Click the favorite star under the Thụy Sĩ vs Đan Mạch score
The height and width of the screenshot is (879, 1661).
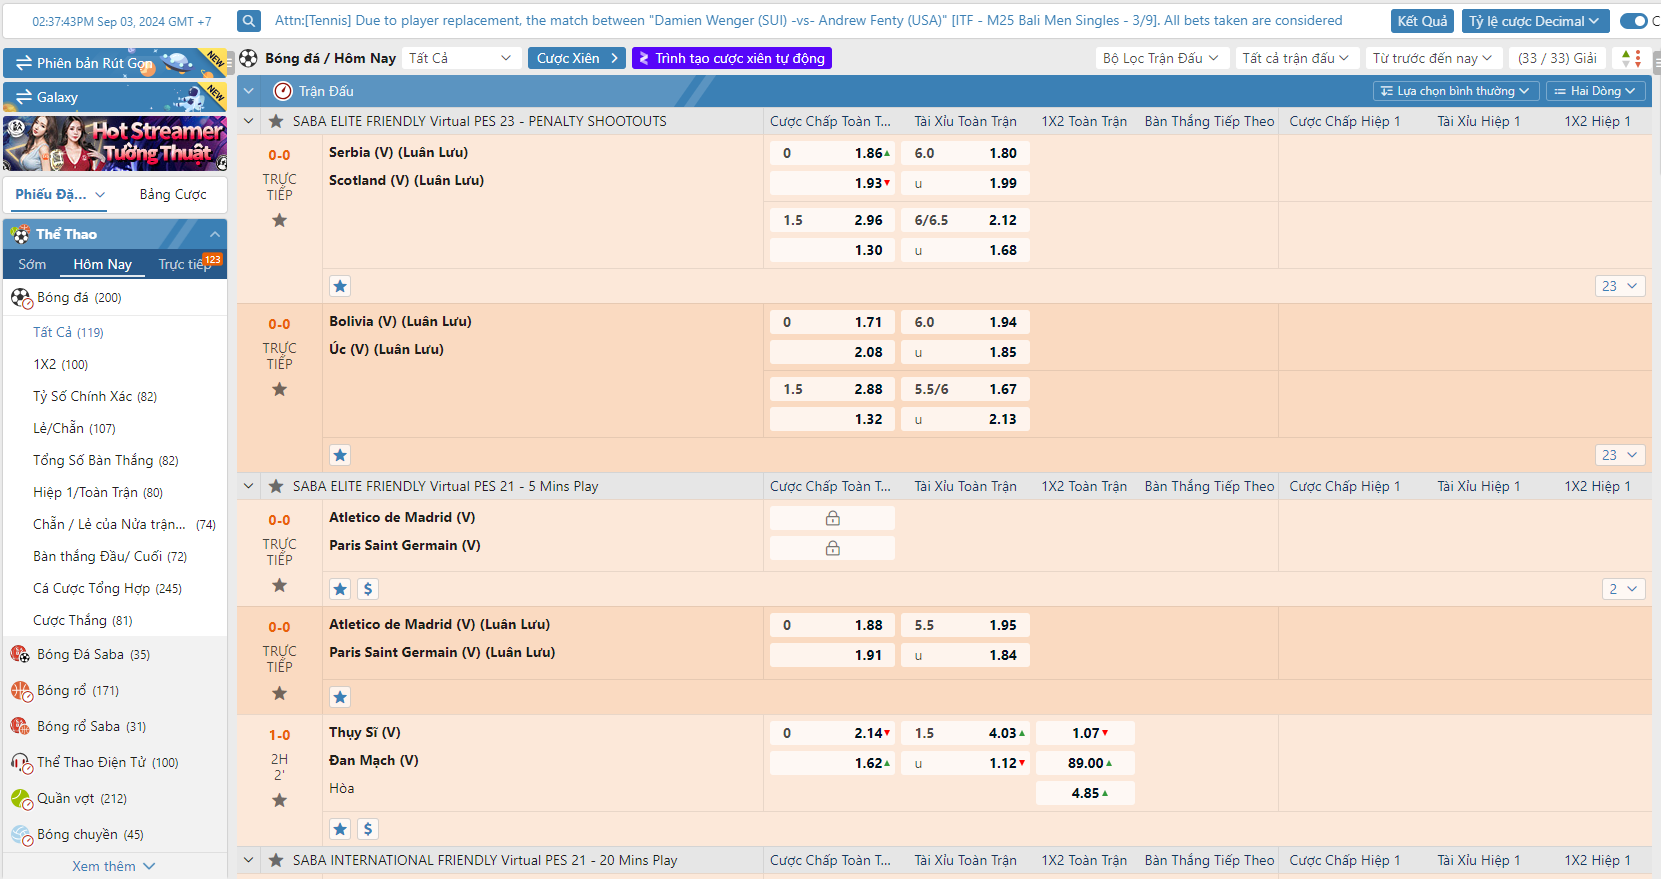280,800
